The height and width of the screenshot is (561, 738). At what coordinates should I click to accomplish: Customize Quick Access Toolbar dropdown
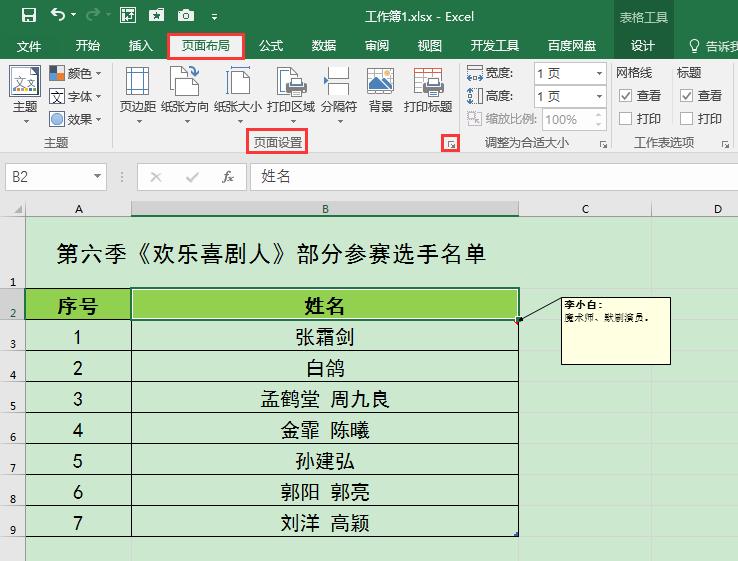[214, 17]
